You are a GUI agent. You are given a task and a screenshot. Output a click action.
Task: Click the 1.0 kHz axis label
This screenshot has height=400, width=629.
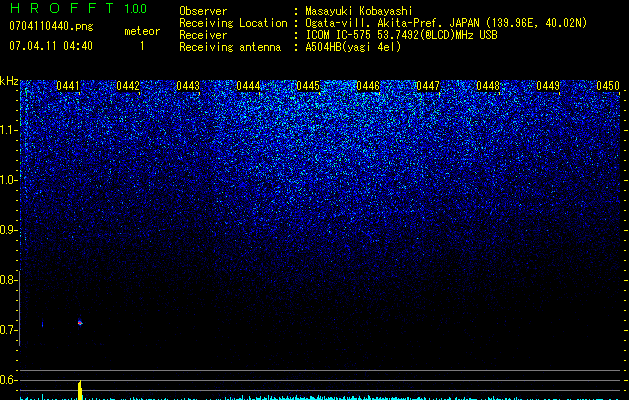(x=8, y=180)
